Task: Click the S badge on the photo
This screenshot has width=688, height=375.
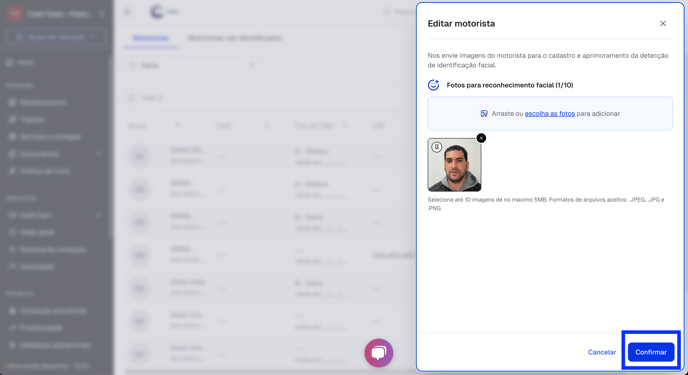Action: (436, 147)
